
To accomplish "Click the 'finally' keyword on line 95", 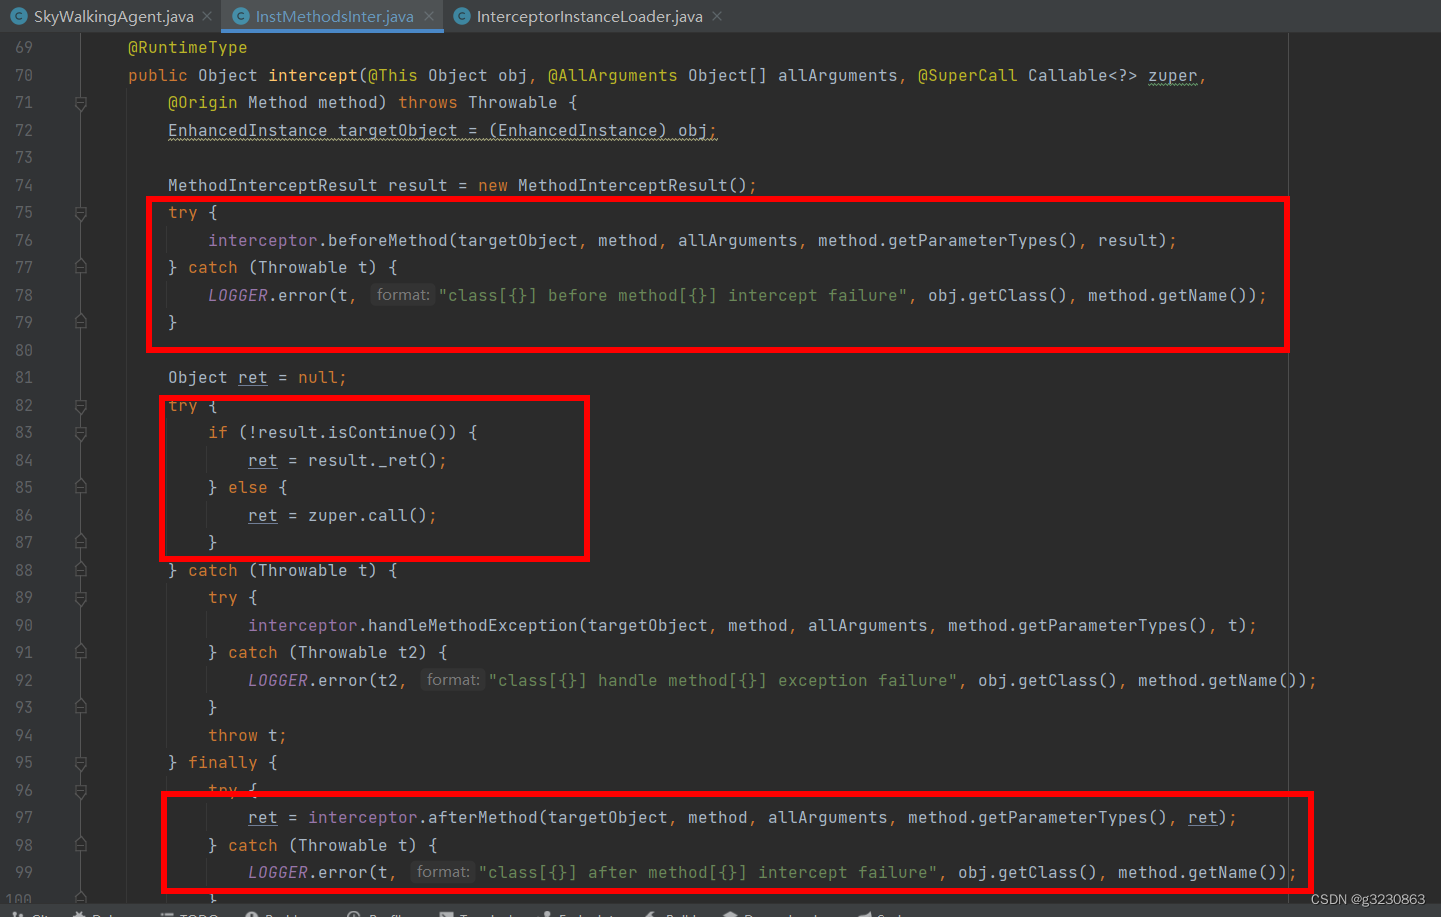I will coord(223,763).
